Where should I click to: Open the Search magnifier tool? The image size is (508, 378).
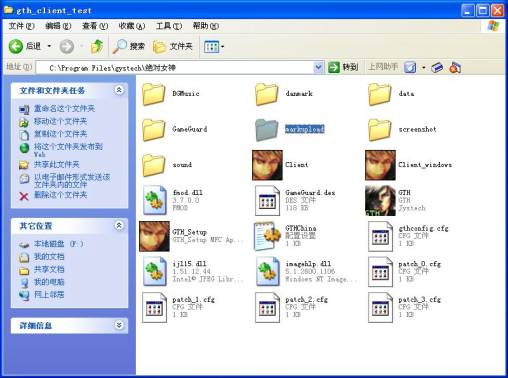tap(129, 46)
